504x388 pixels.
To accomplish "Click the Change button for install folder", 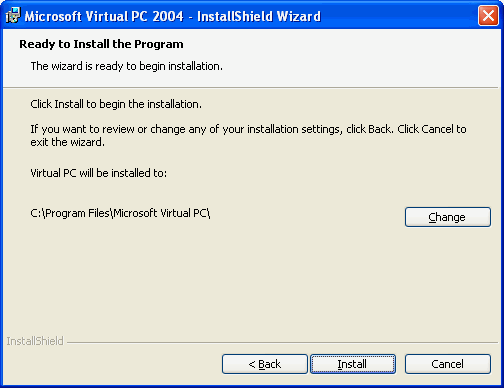I will (448, 217).
